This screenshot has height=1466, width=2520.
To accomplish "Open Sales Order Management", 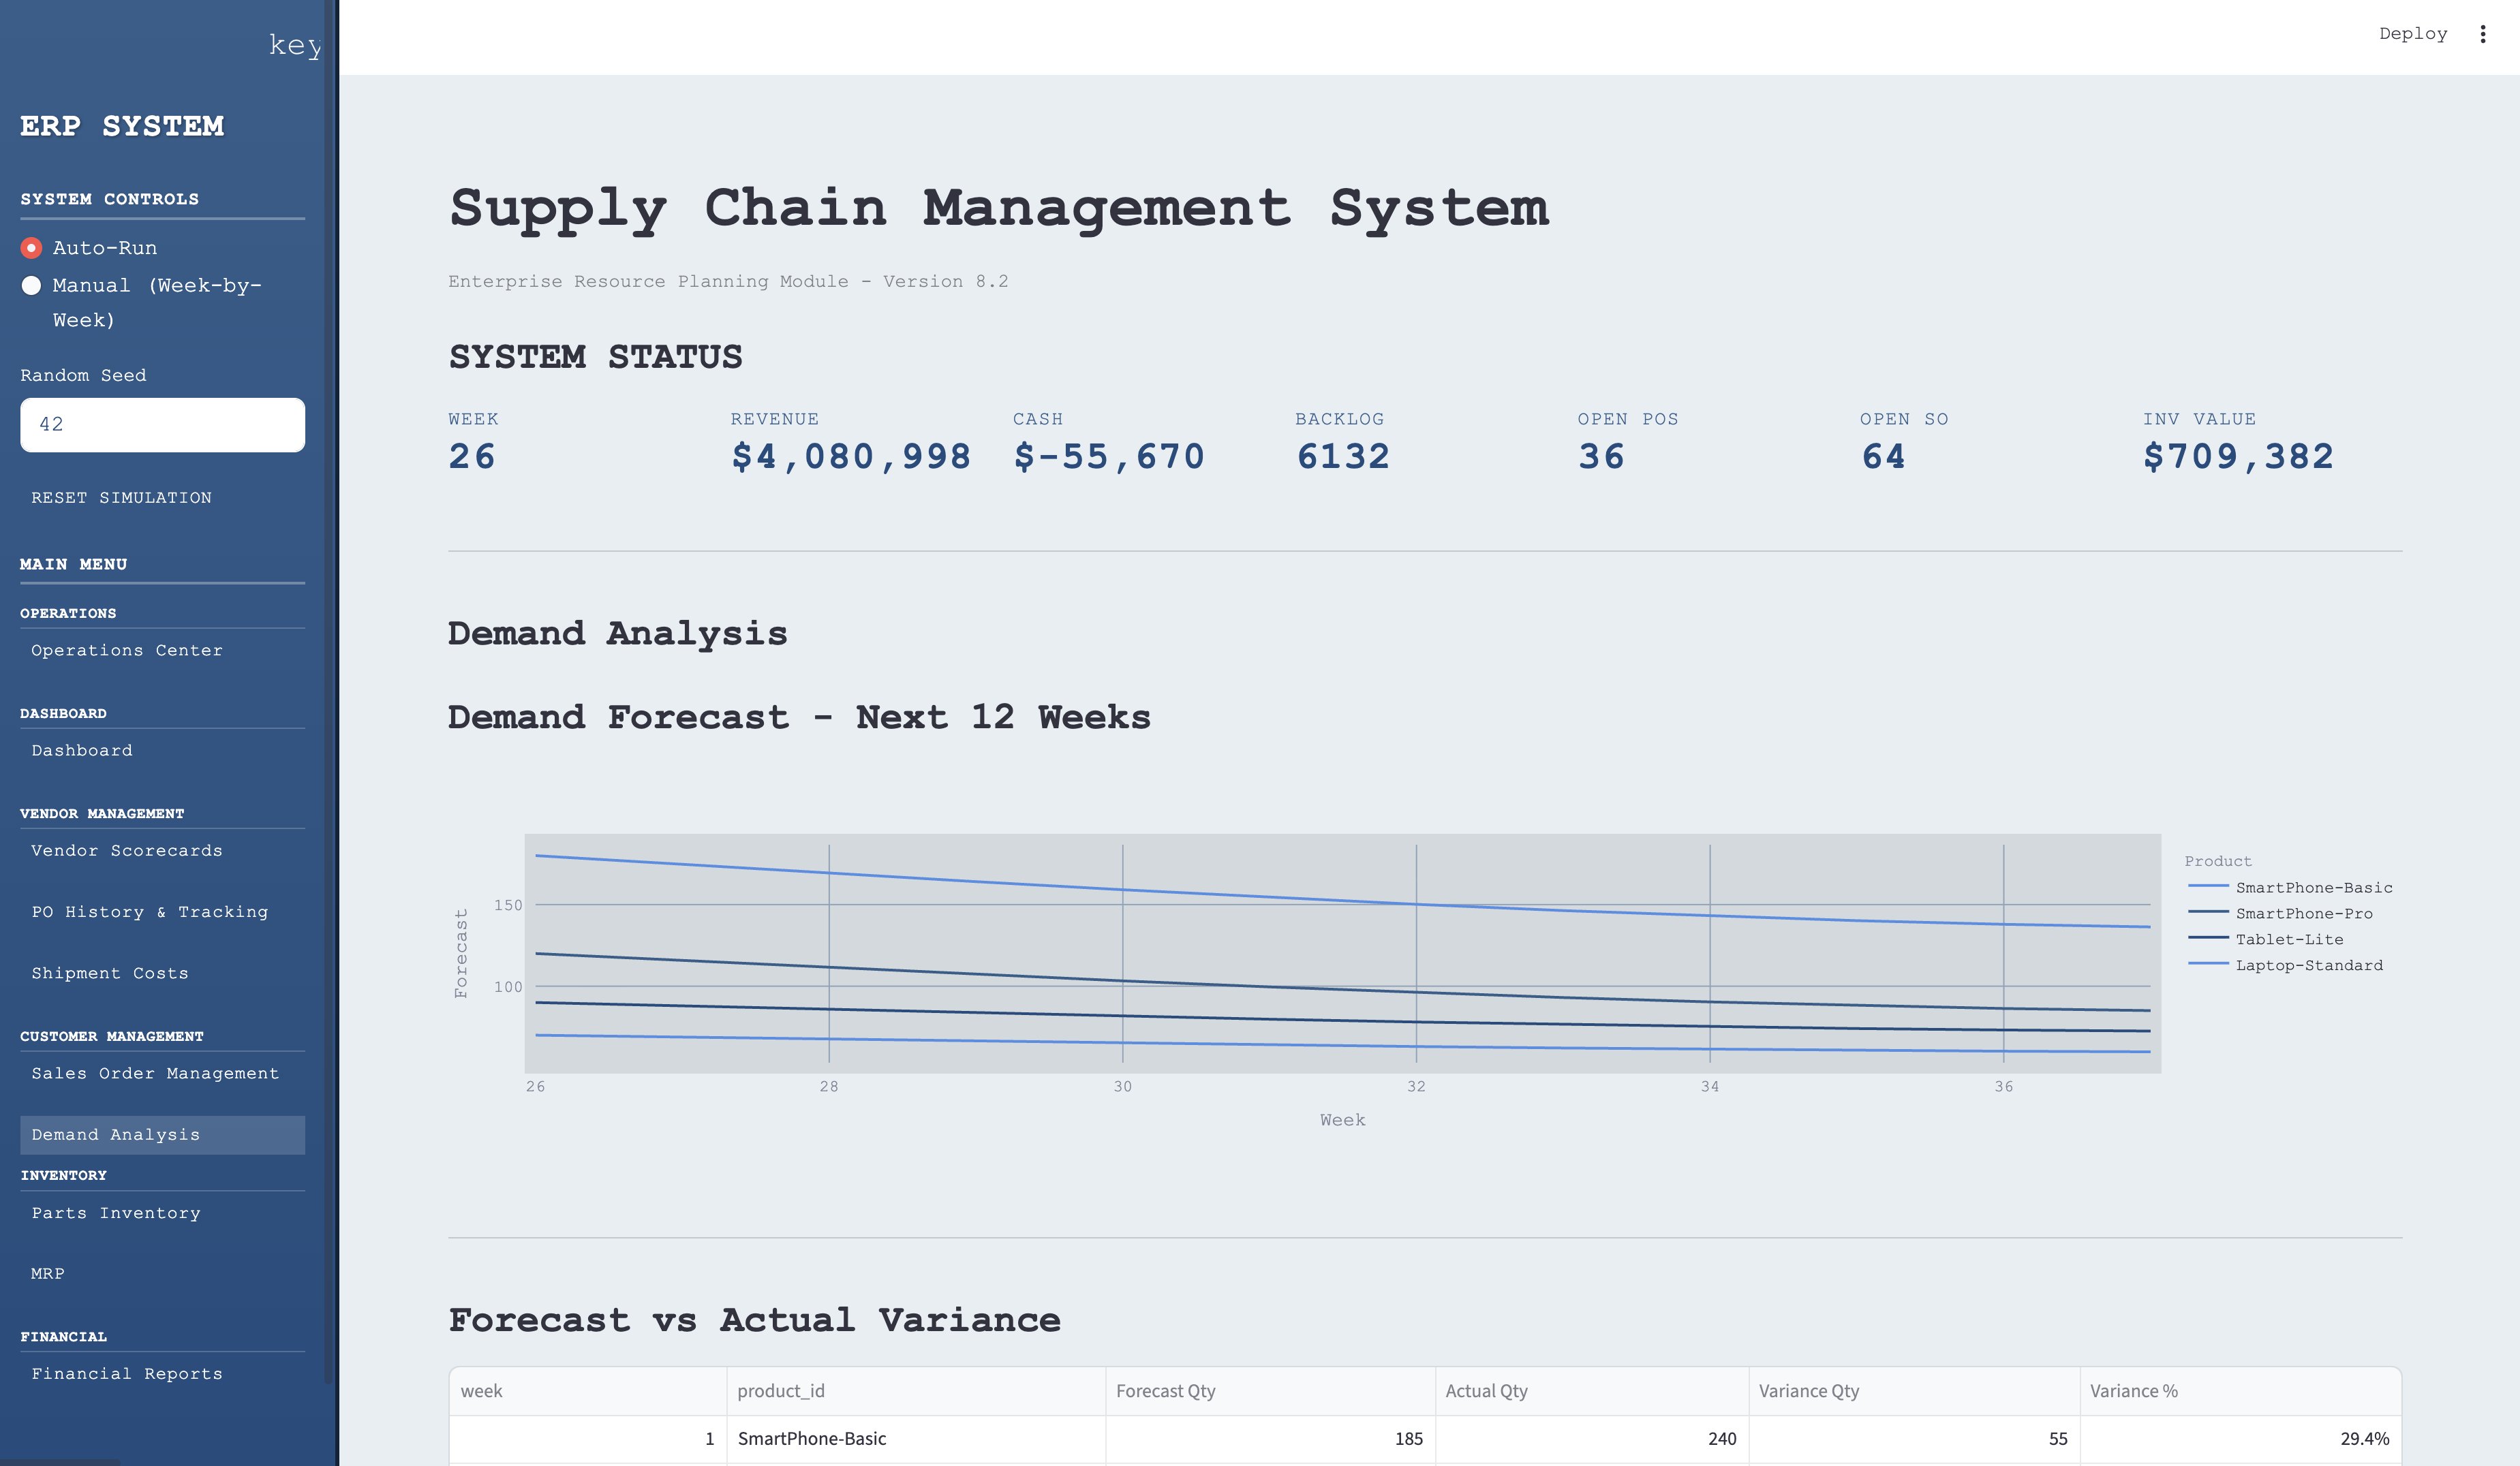I will click(155, 1074).
